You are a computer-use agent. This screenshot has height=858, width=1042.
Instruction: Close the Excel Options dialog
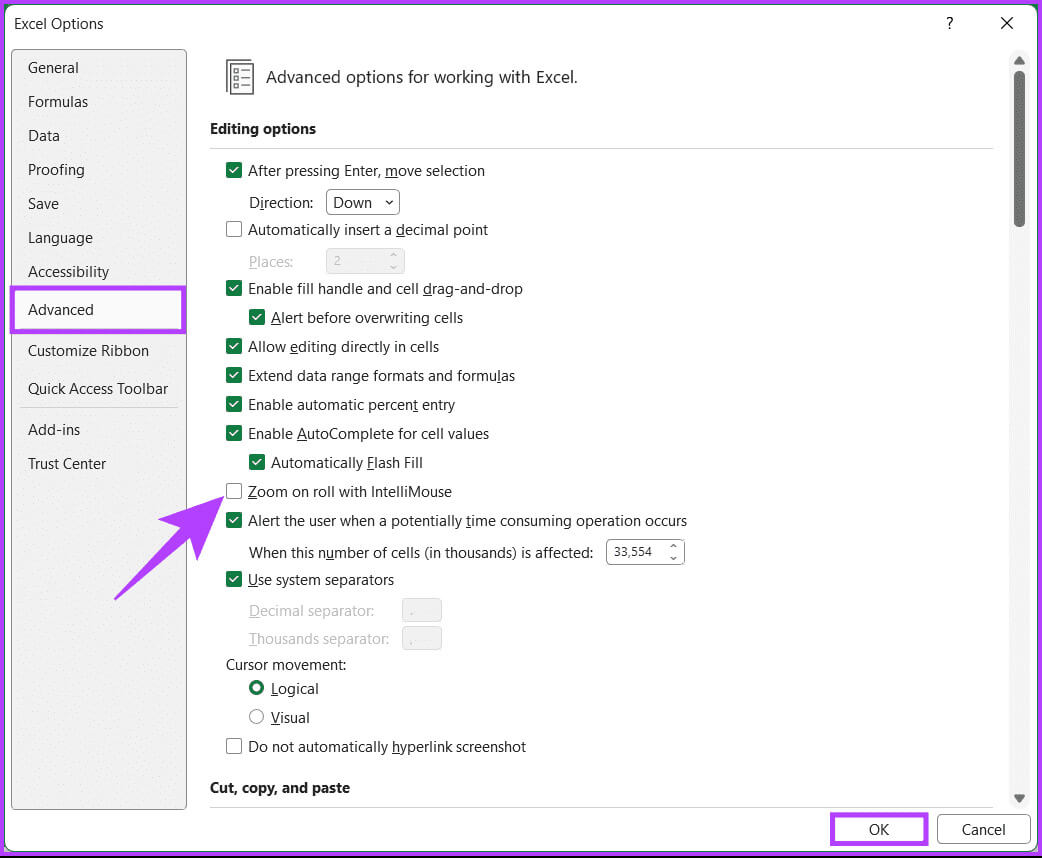tap(1007, 23)
